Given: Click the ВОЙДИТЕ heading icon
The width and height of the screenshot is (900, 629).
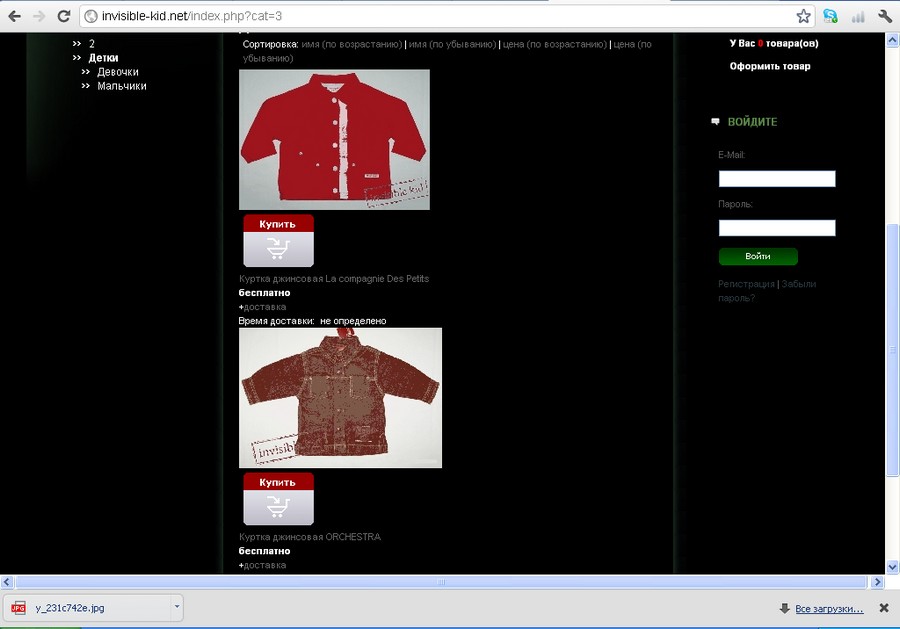Looking at the screenshot, I should pyautogui.click(x=715, y=122).
